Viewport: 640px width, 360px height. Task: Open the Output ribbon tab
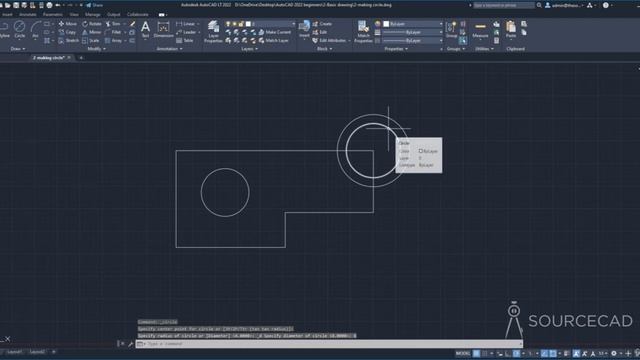tap(113, 14)
